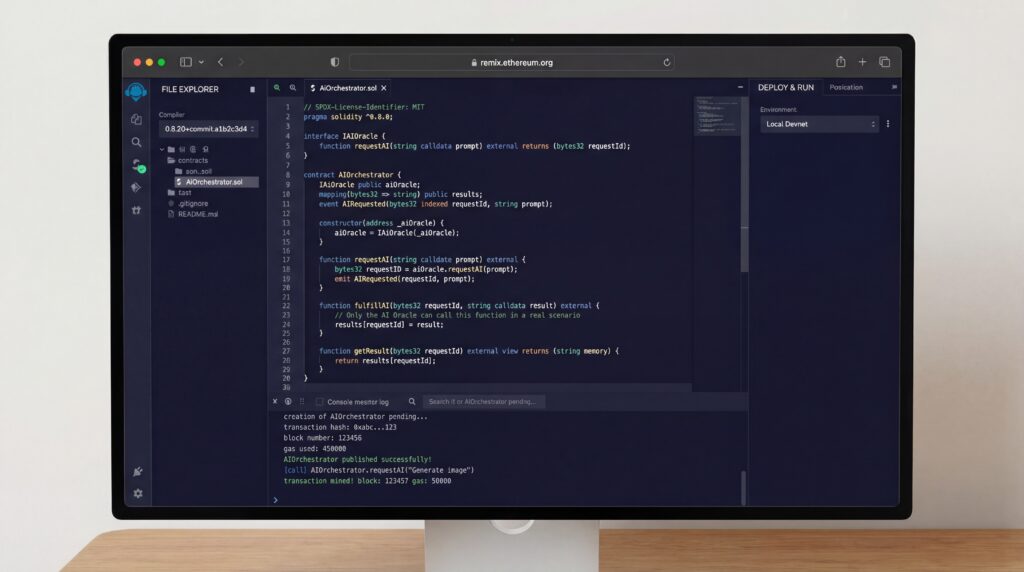Click the search magnifier in terminal toolbar
Viewport: 1024px width, 572px height.
(x=412, y=402)
